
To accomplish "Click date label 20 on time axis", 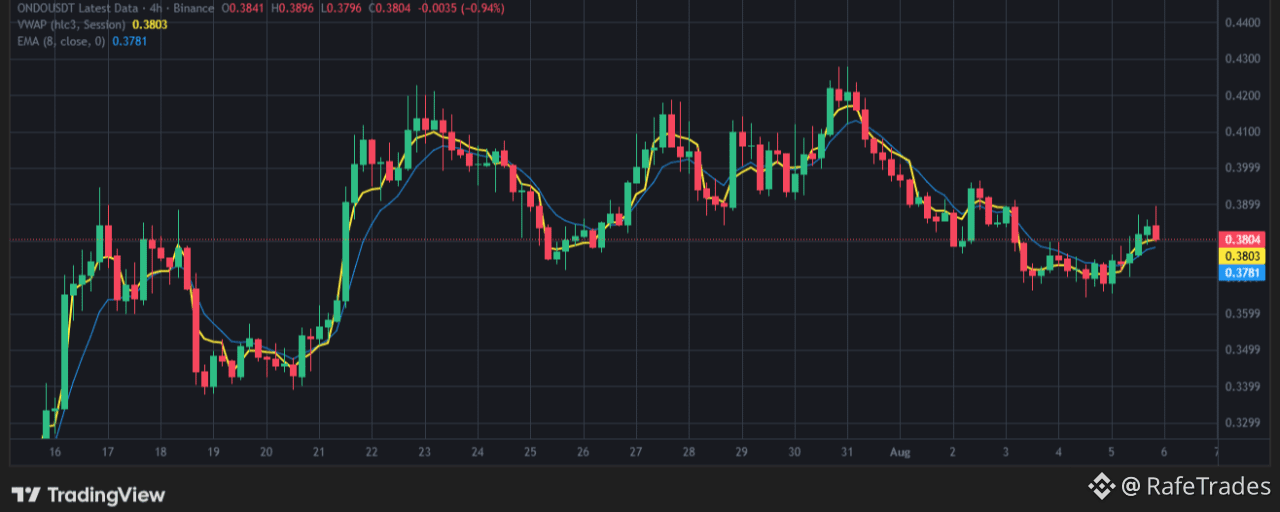I will pos(265,452).
